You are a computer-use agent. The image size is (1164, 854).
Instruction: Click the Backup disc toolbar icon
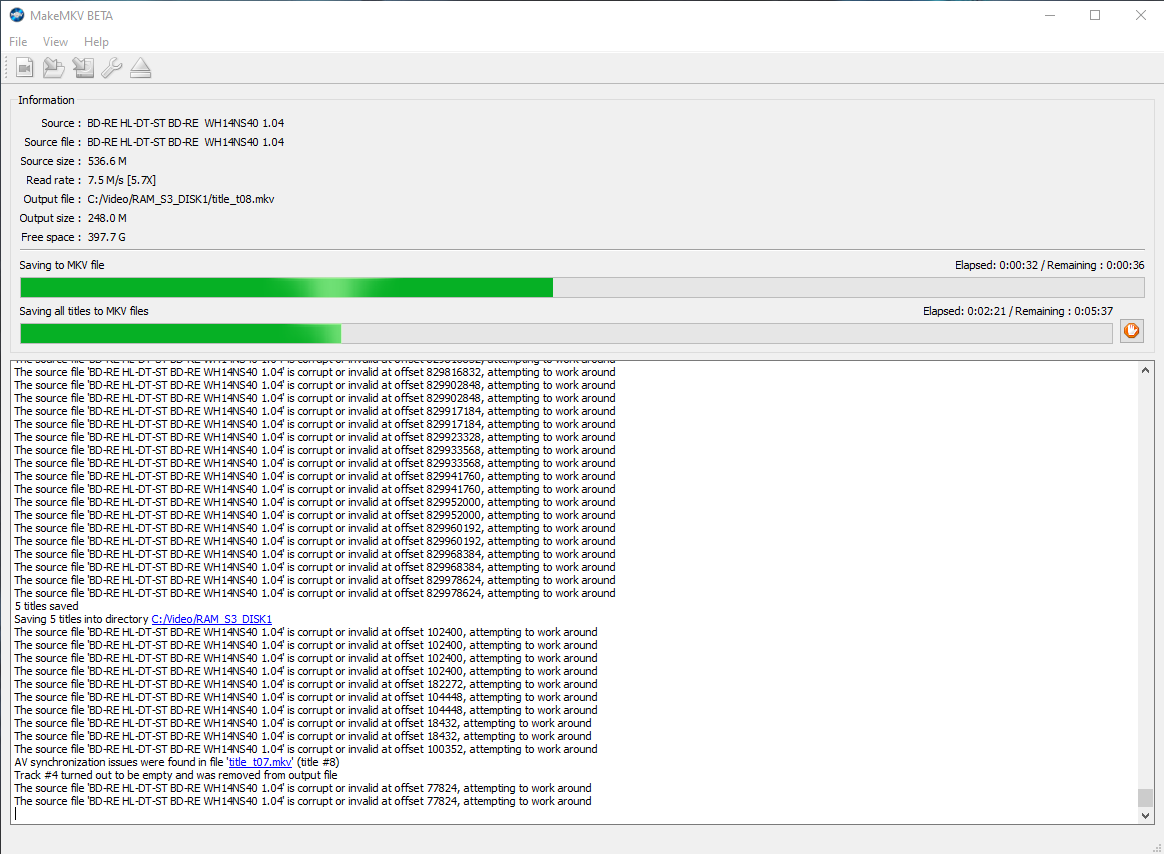point(83,68)
